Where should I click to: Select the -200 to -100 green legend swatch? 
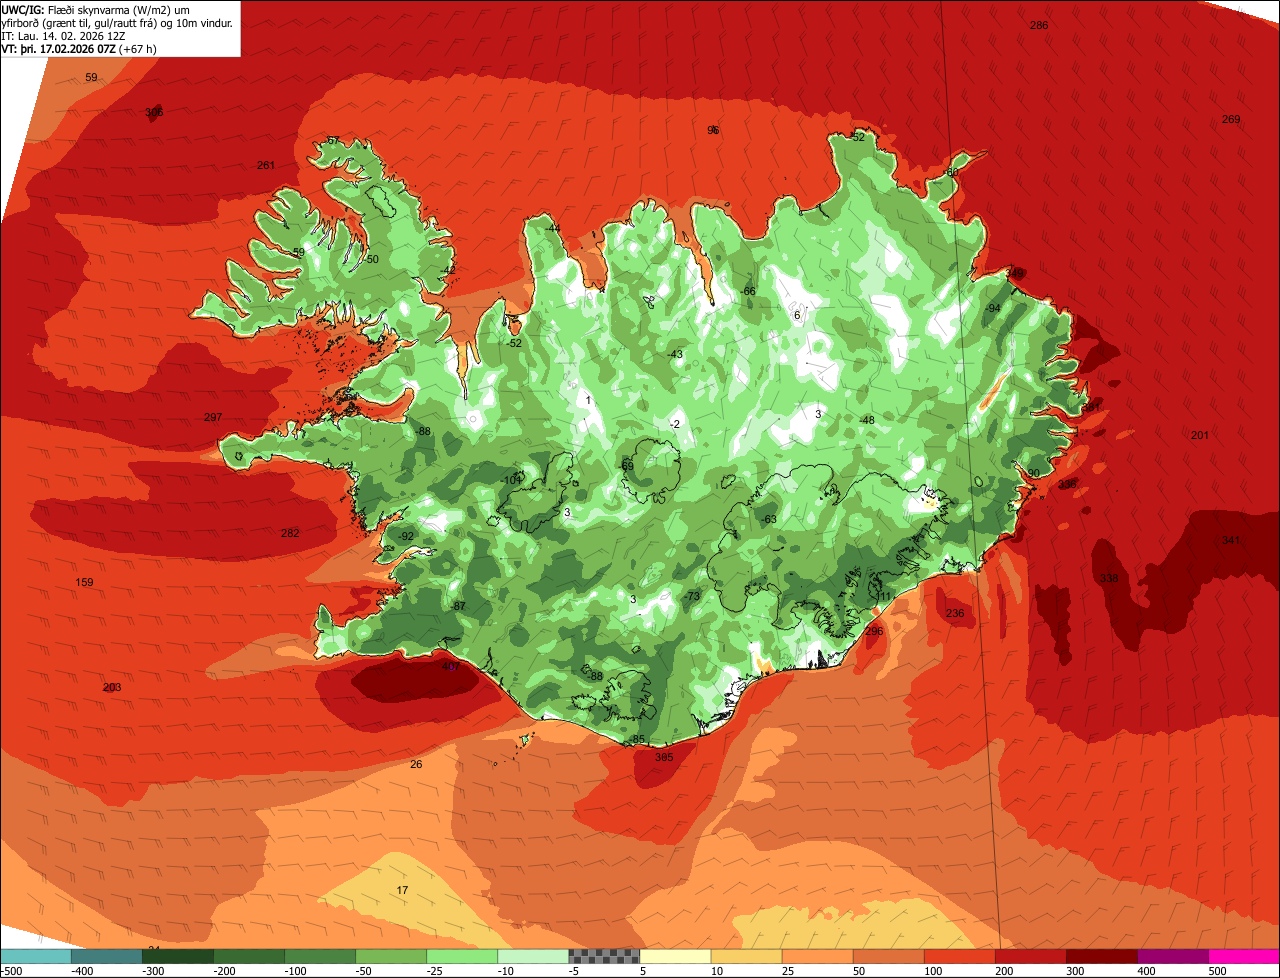(249, 956)
